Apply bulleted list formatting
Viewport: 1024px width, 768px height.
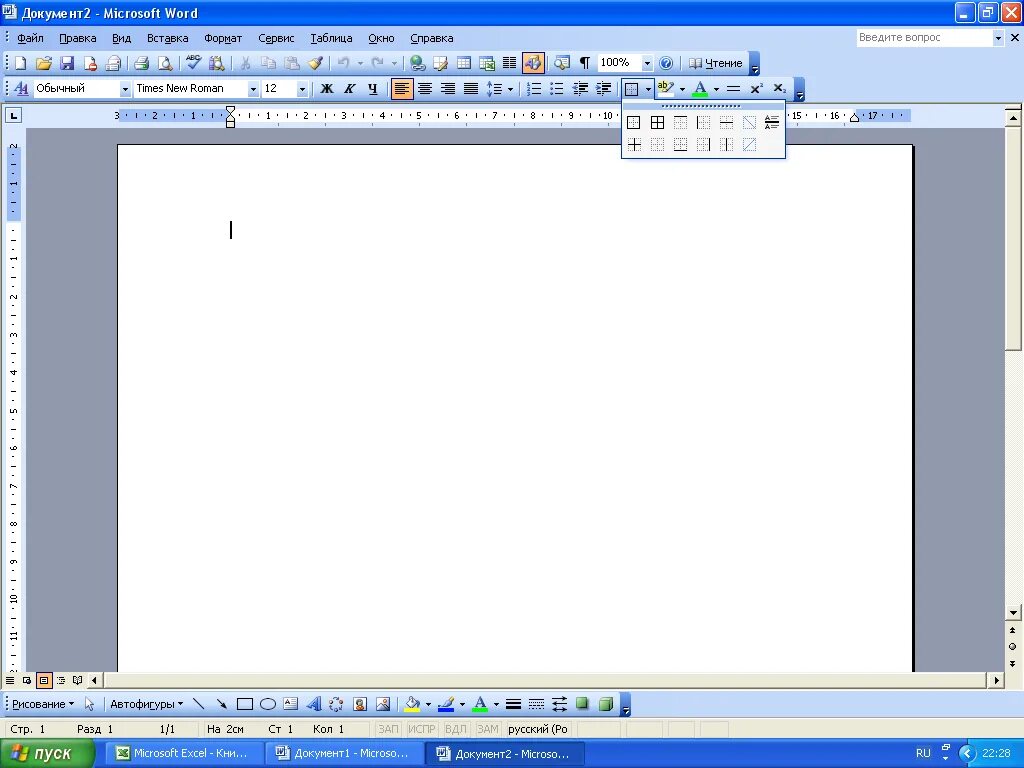point(556,88)
